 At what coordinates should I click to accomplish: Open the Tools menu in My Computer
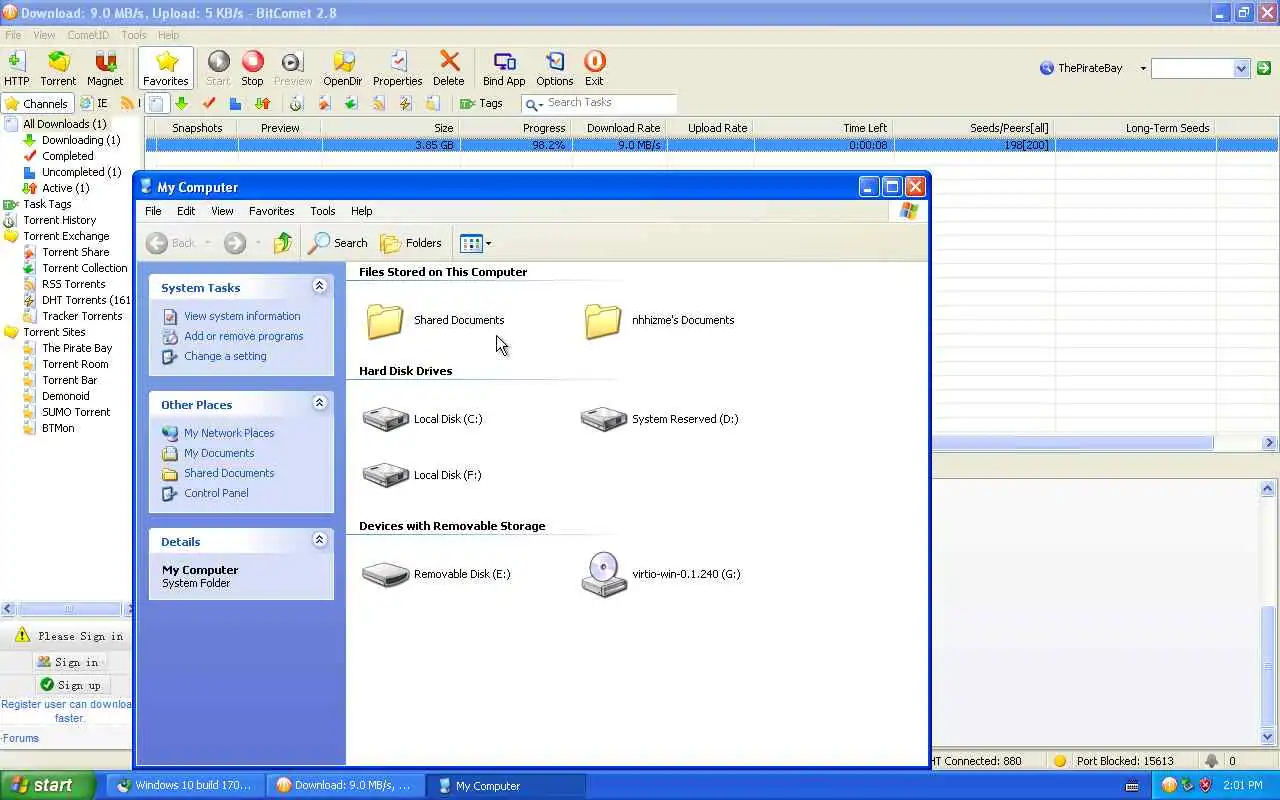click(323, 211)
